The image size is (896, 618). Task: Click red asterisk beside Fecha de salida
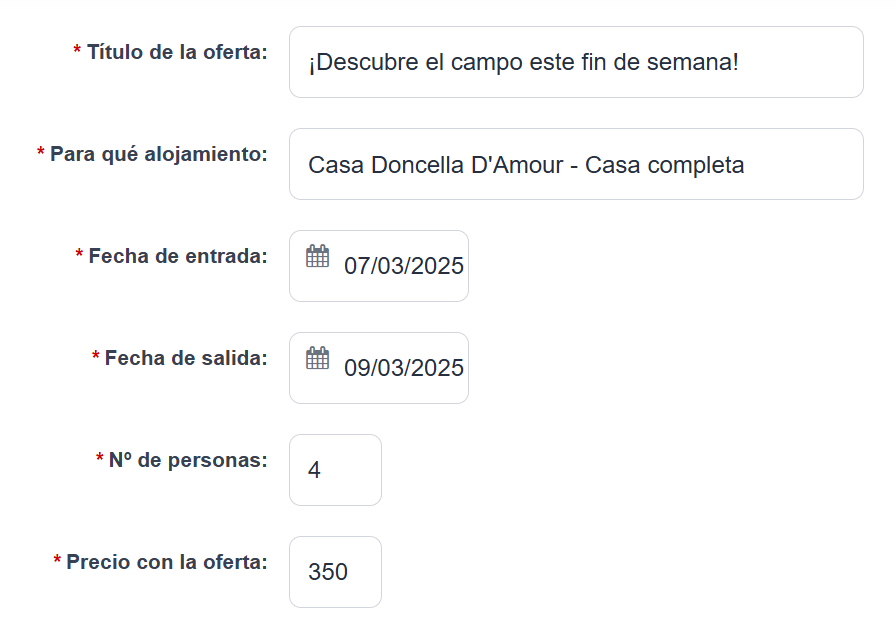(95, 355)
